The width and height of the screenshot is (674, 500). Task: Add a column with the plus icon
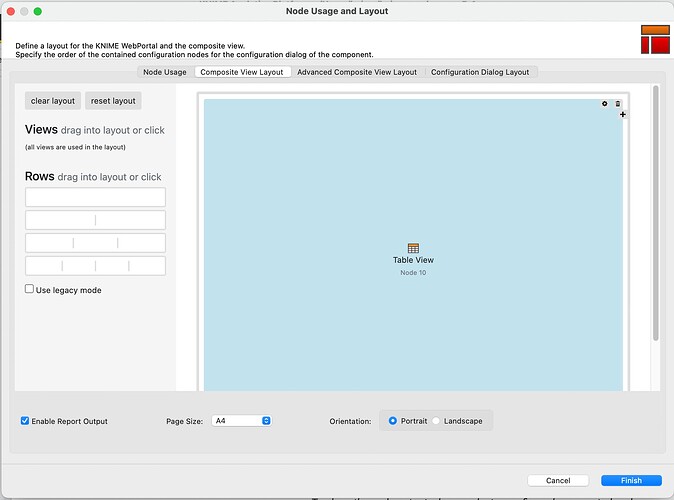pyautogui.click(x=623, y=114)
